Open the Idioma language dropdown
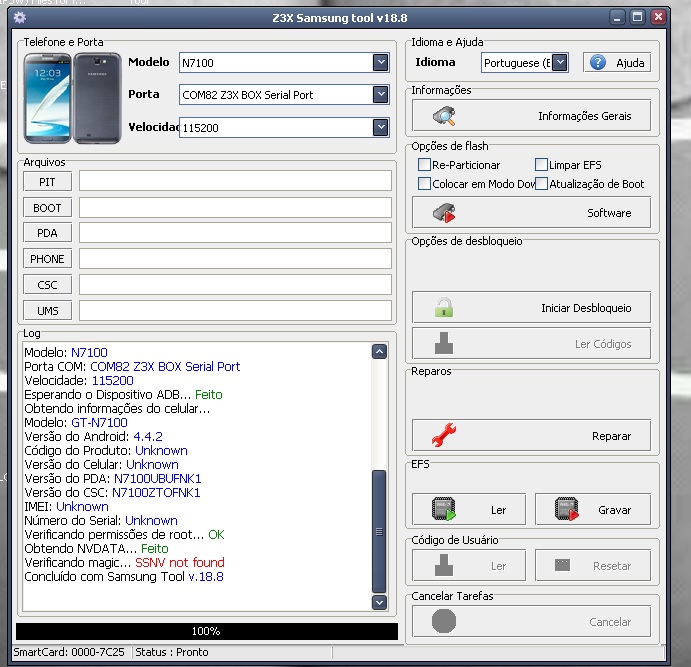The image size is (691, 667). 560,63
